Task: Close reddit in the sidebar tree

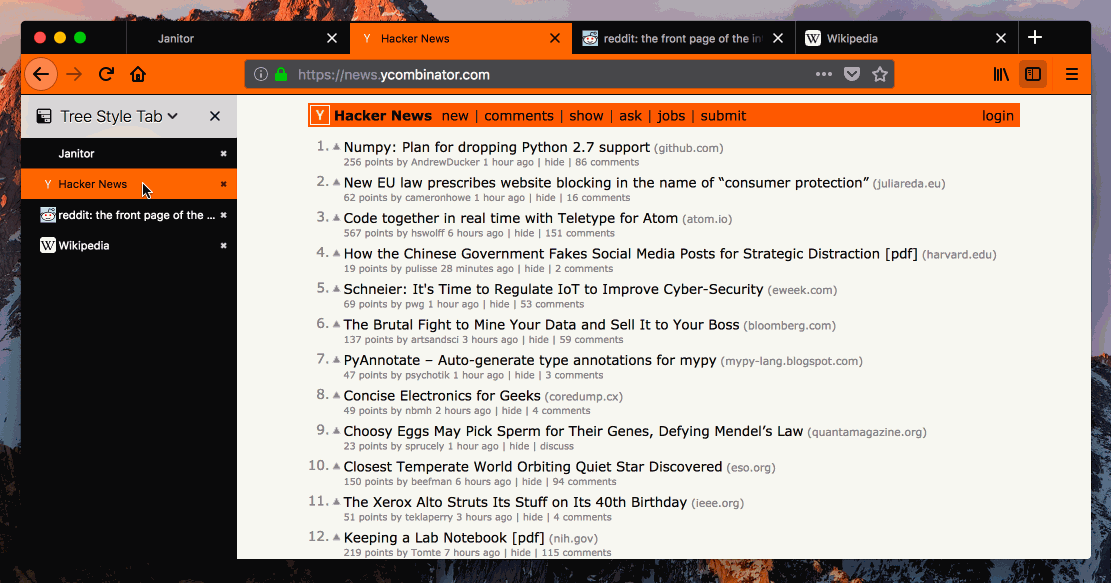Action: (223, 215)
